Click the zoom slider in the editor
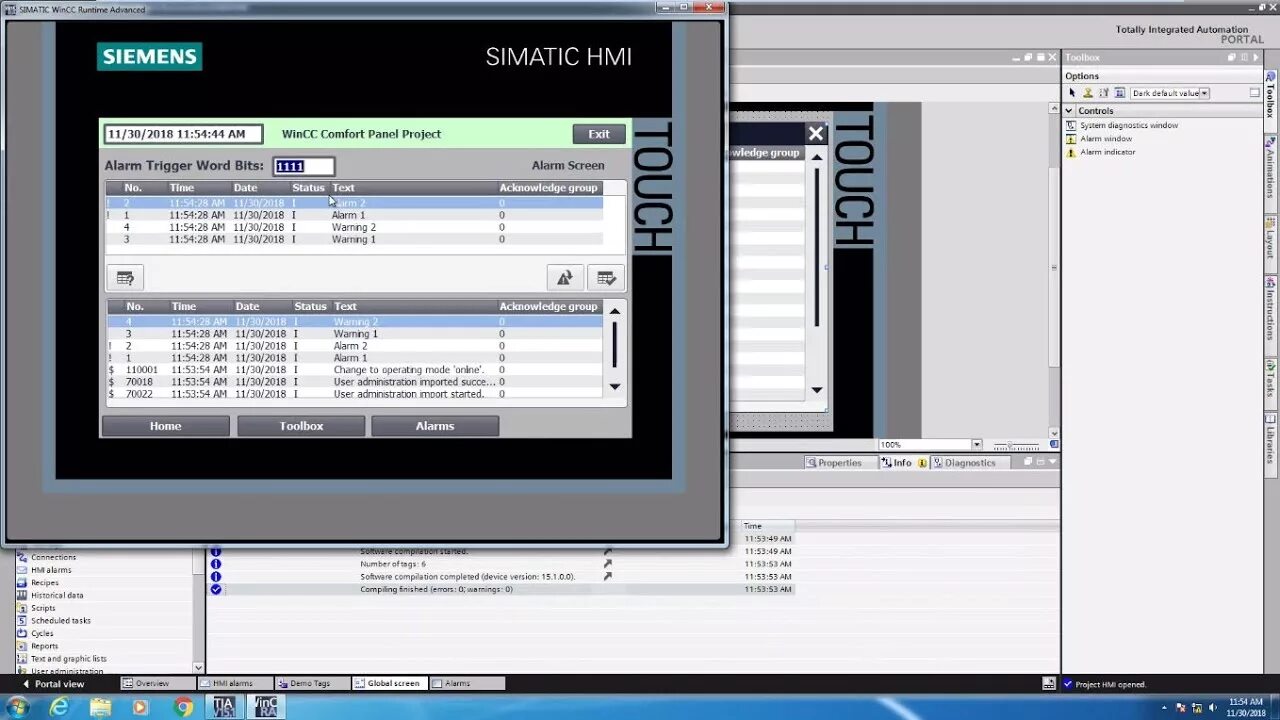1280x720 pixels. coord(1015,444)
